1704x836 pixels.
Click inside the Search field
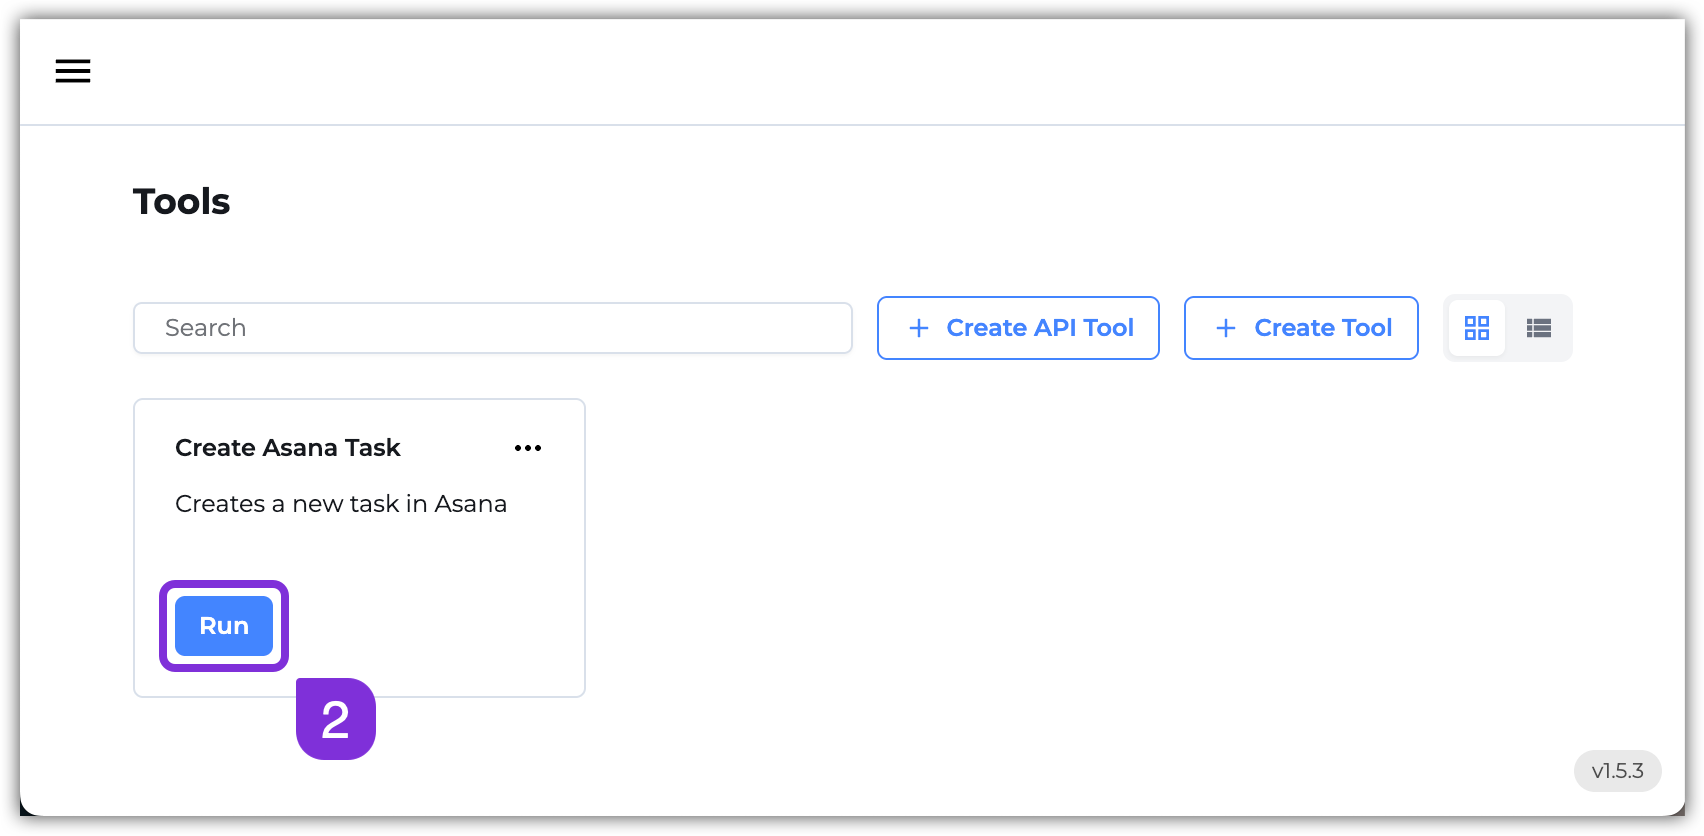tap(492, 328)
